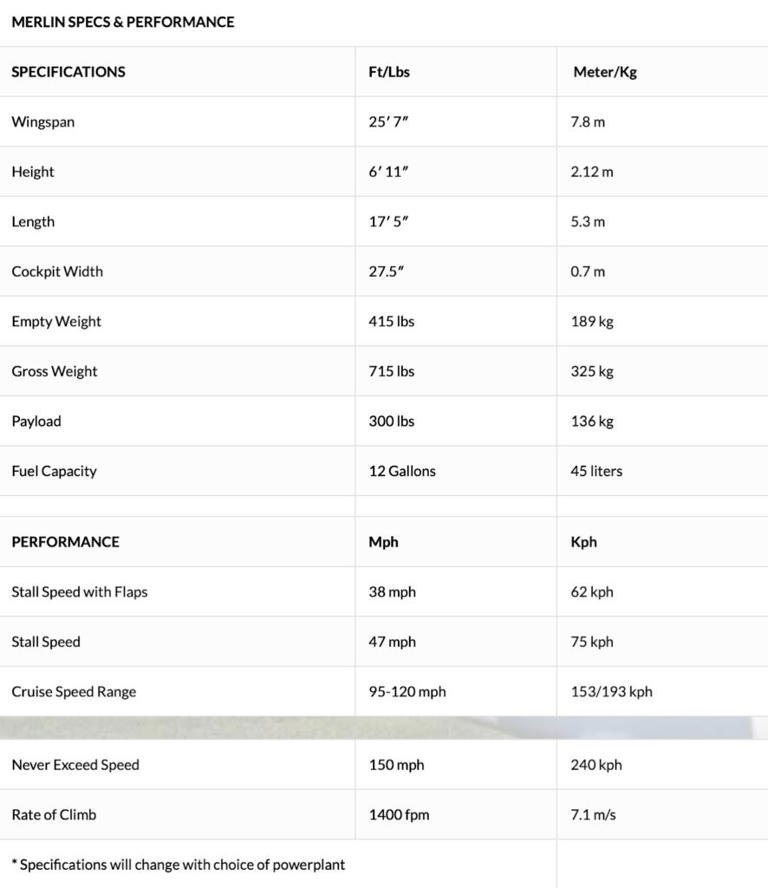Screen dimensions: 768x888
Task: Click the Payload row label
Action: pyautogui.click(x=36, y=422)
